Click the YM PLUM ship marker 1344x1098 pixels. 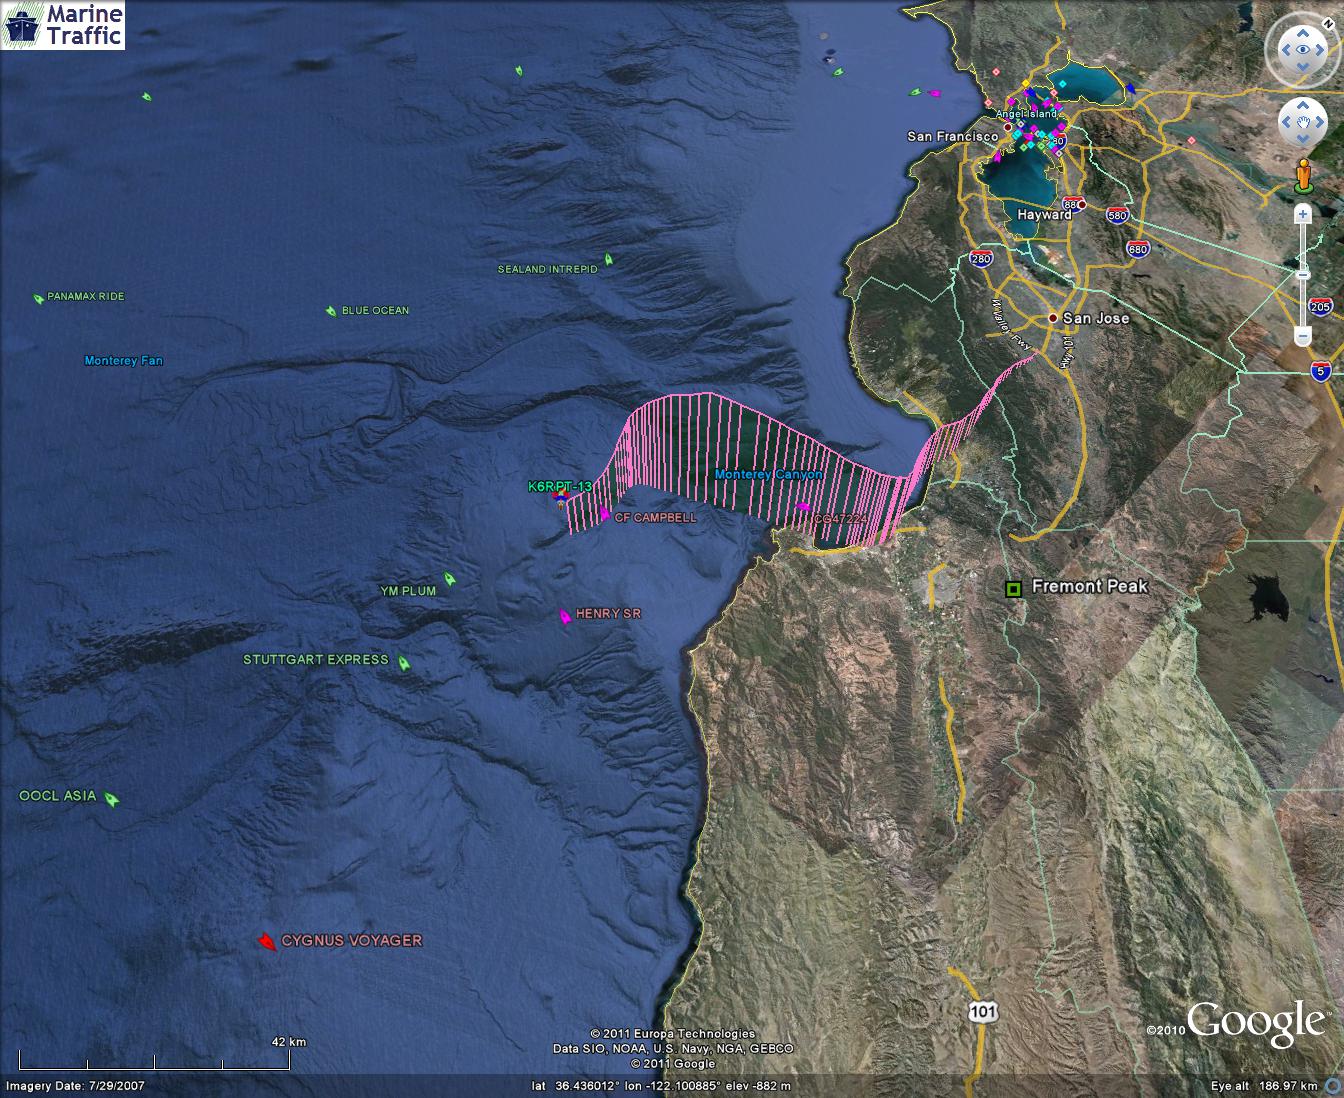[450, 579]
